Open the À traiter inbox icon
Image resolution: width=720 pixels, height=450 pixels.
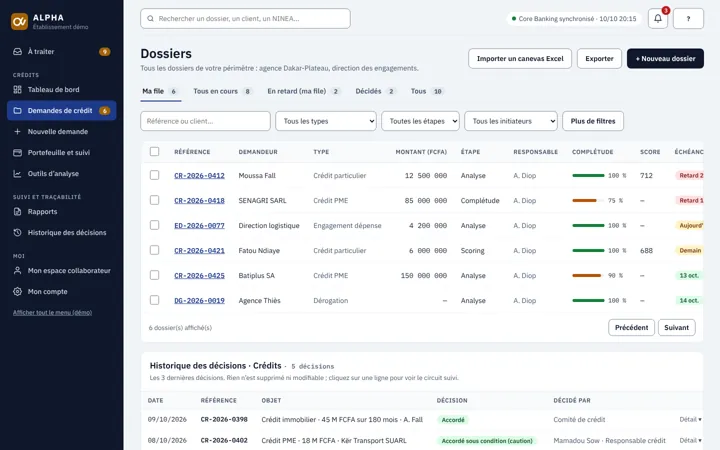point(17,51)
